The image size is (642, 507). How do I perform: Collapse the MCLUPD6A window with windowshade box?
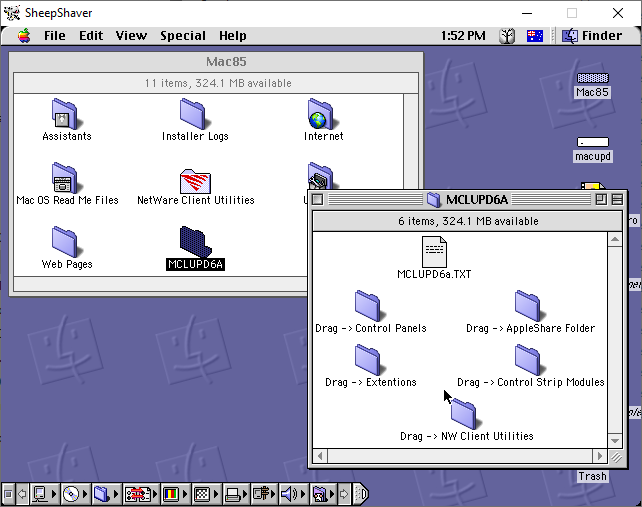(x=617, y=199)
